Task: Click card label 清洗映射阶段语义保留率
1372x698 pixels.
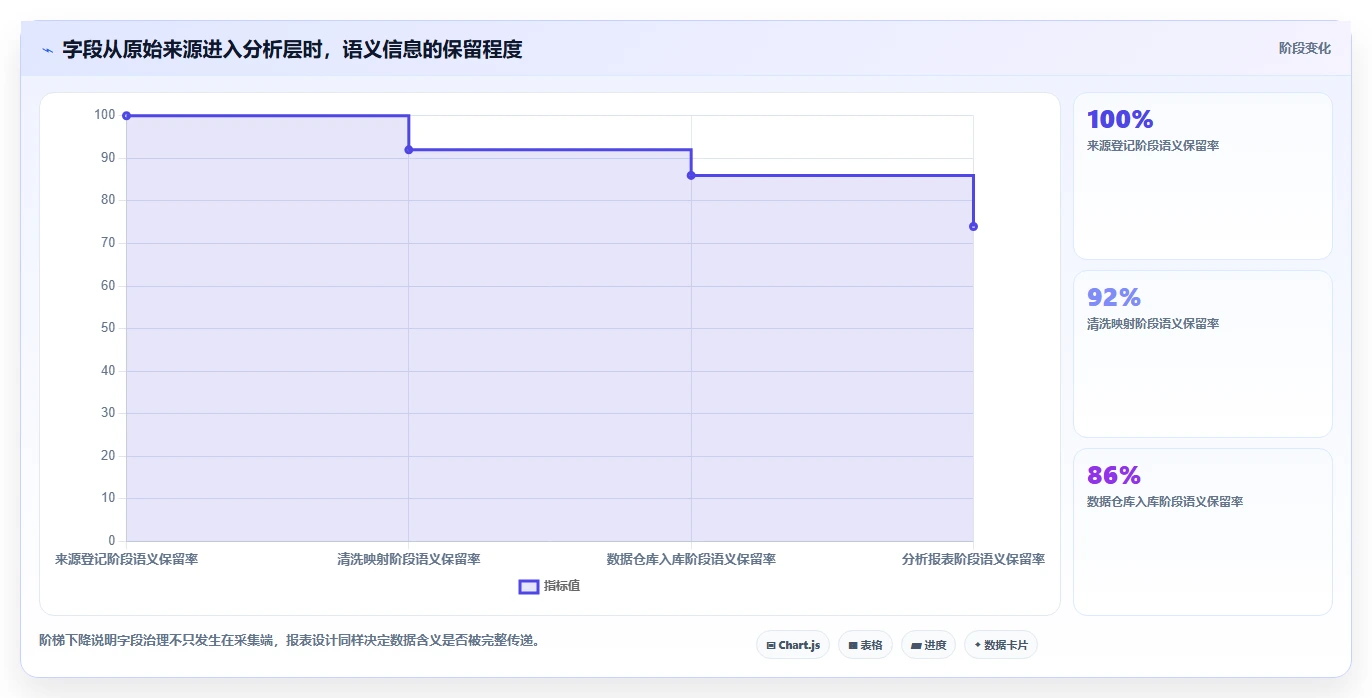Action: (x=1153, y=324)
